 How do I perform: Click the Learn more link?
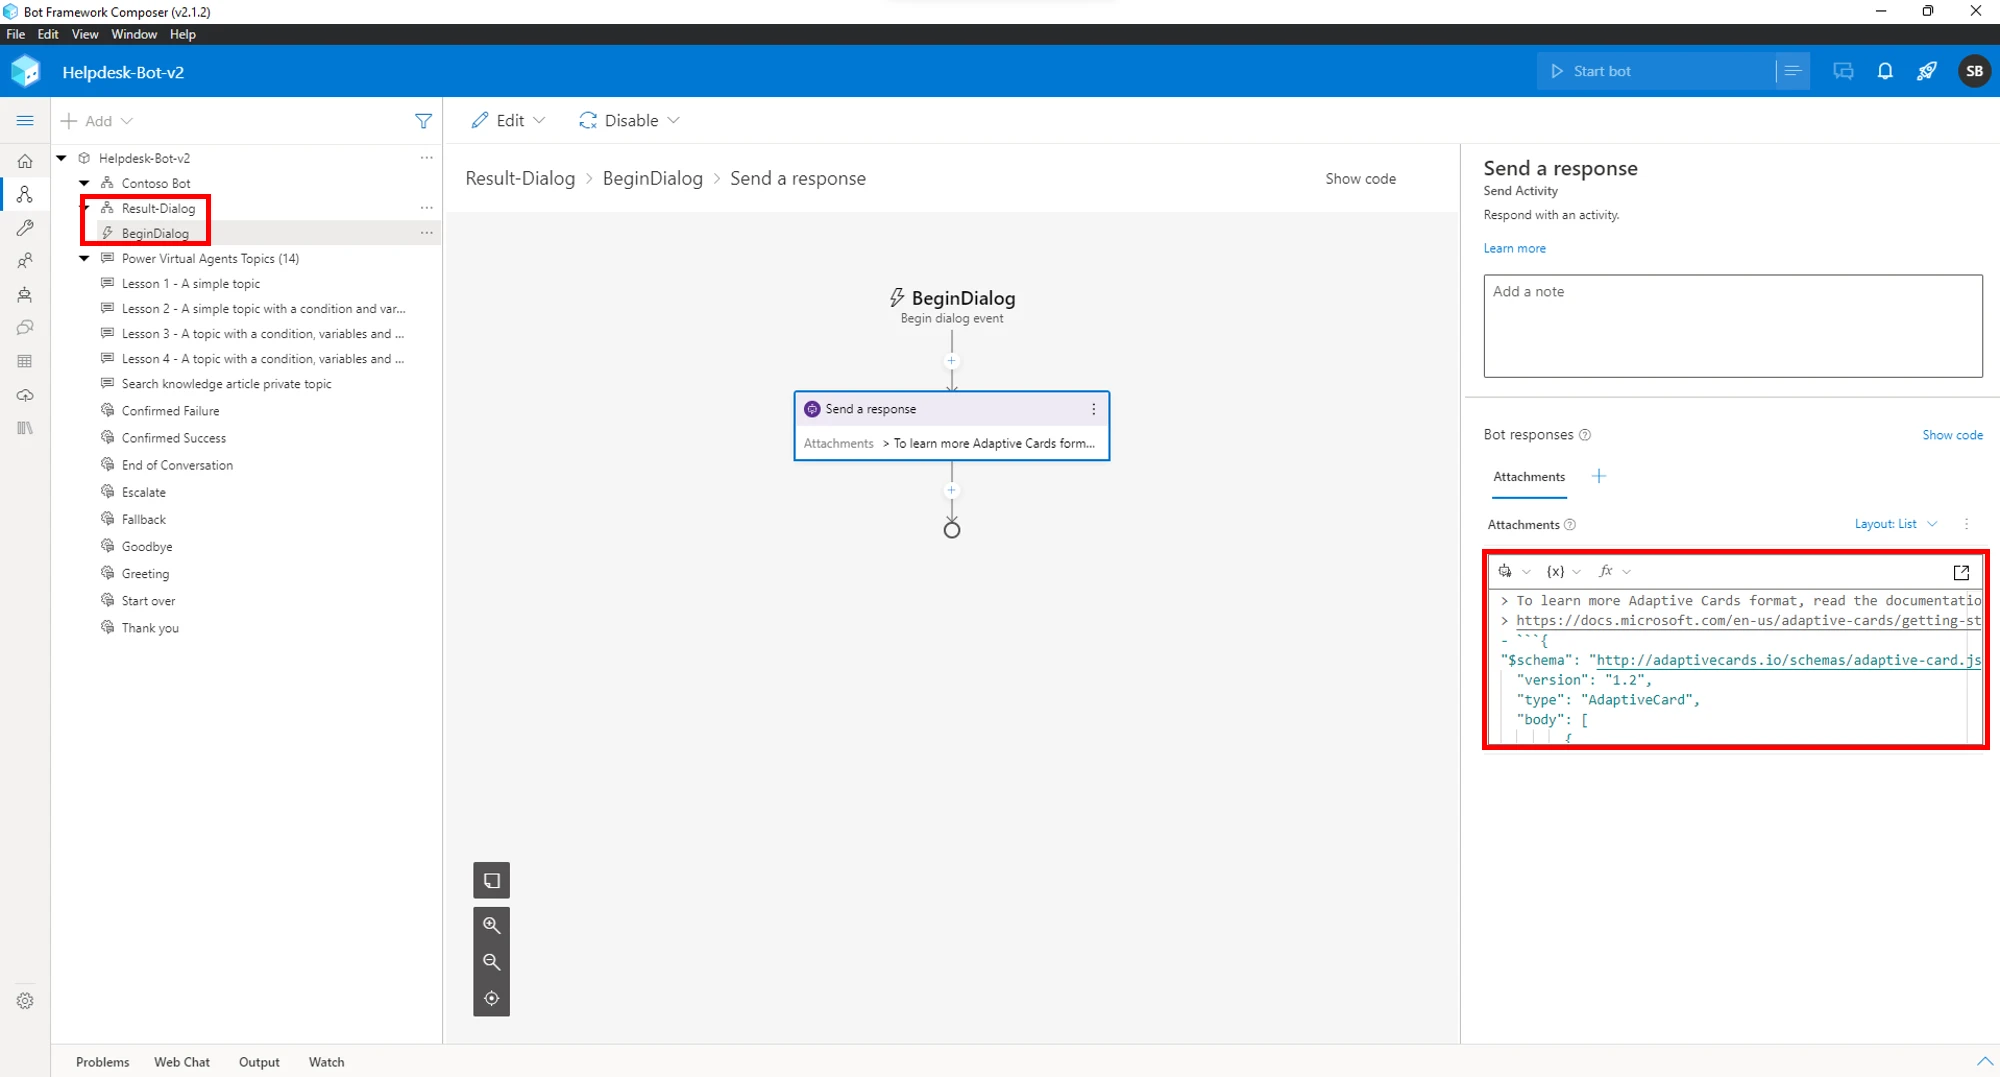coord(1514,248)
